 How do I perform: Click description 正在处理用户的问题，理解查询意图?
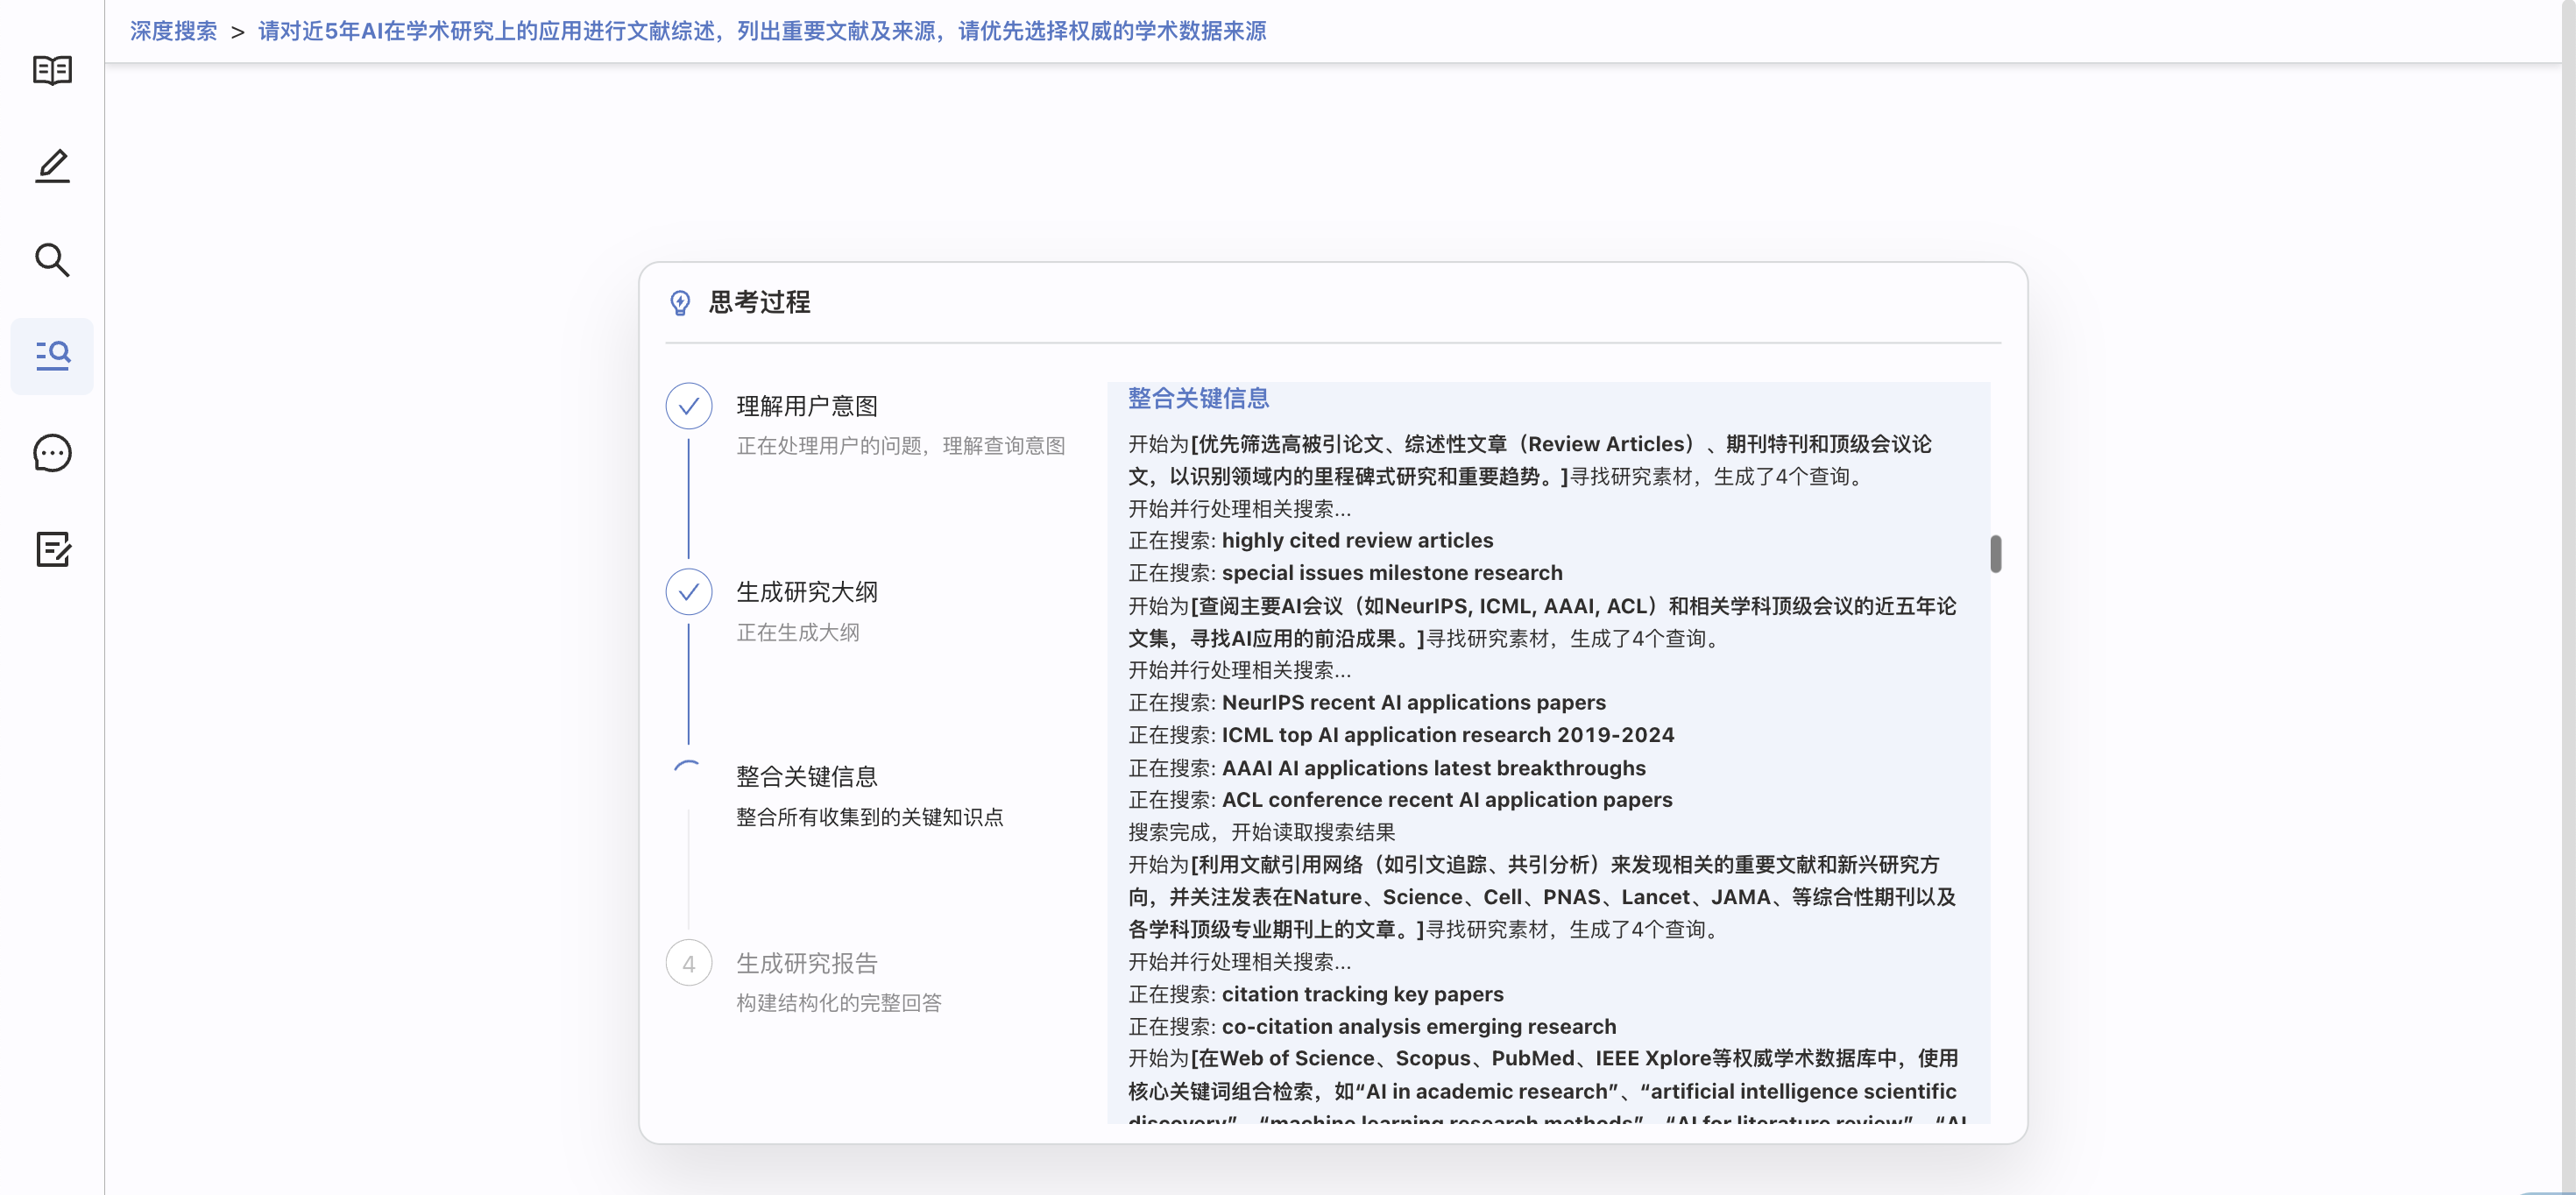click(x=901, y=446)
